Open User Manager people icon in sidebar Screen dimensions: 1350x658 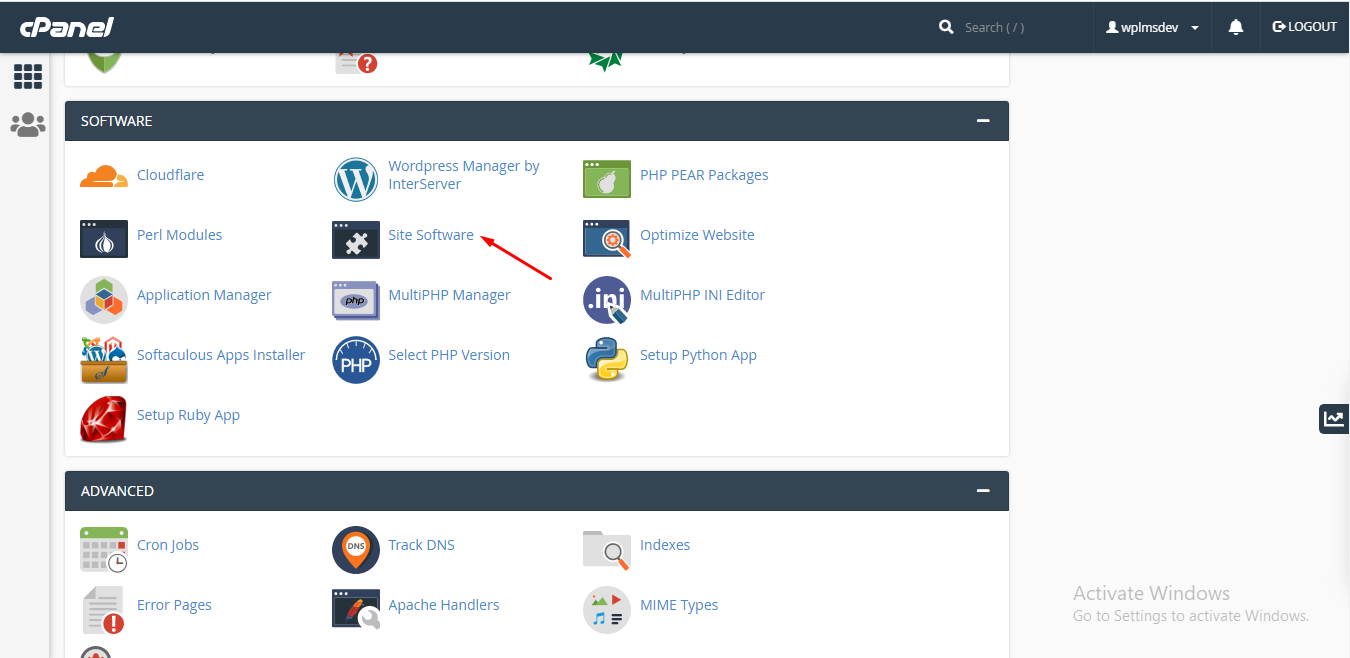28,124
